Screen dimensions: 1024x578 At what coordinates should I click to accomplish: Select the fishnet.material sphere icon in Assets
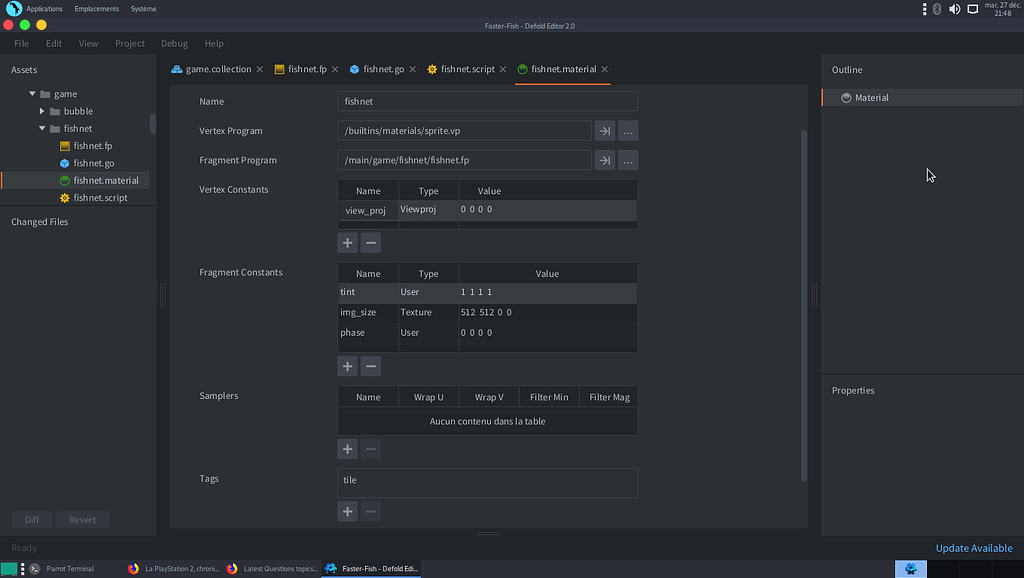coord(67,182)
